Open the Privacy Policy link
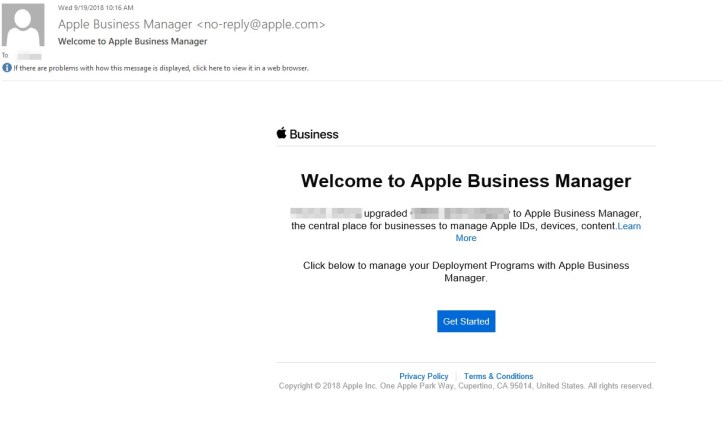723x427 pixels. [x=424, y=376]
